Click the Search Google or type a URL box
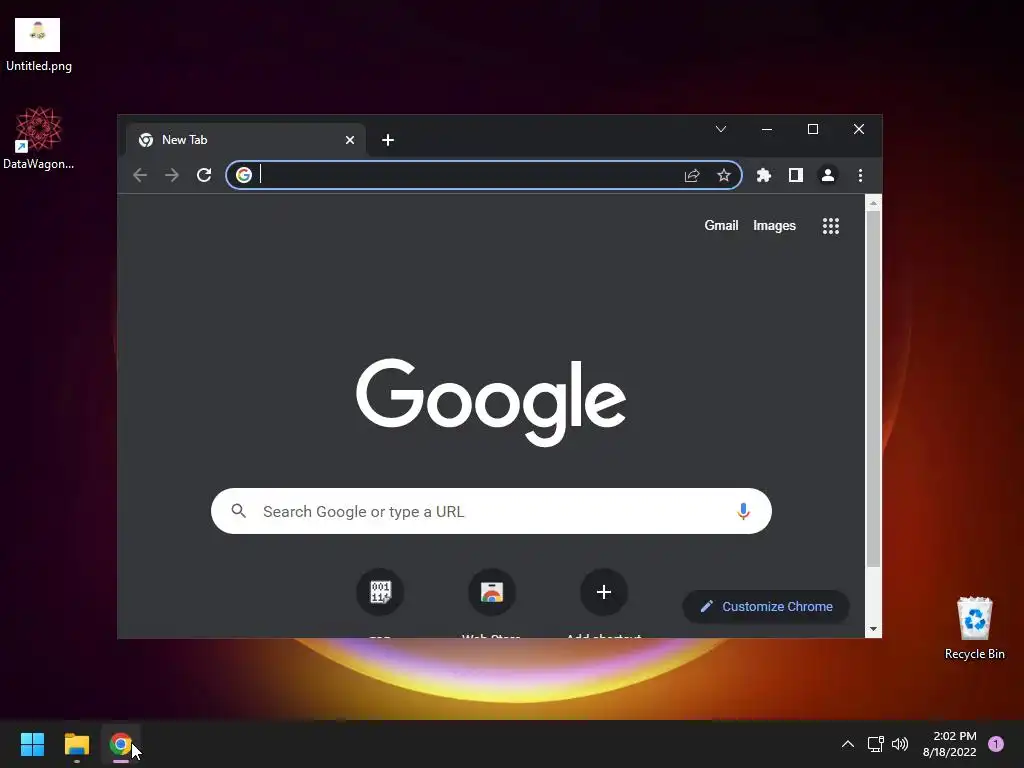Image resolution: width=1024 pixels, height=768 pixels. click(x=491, y=511)
